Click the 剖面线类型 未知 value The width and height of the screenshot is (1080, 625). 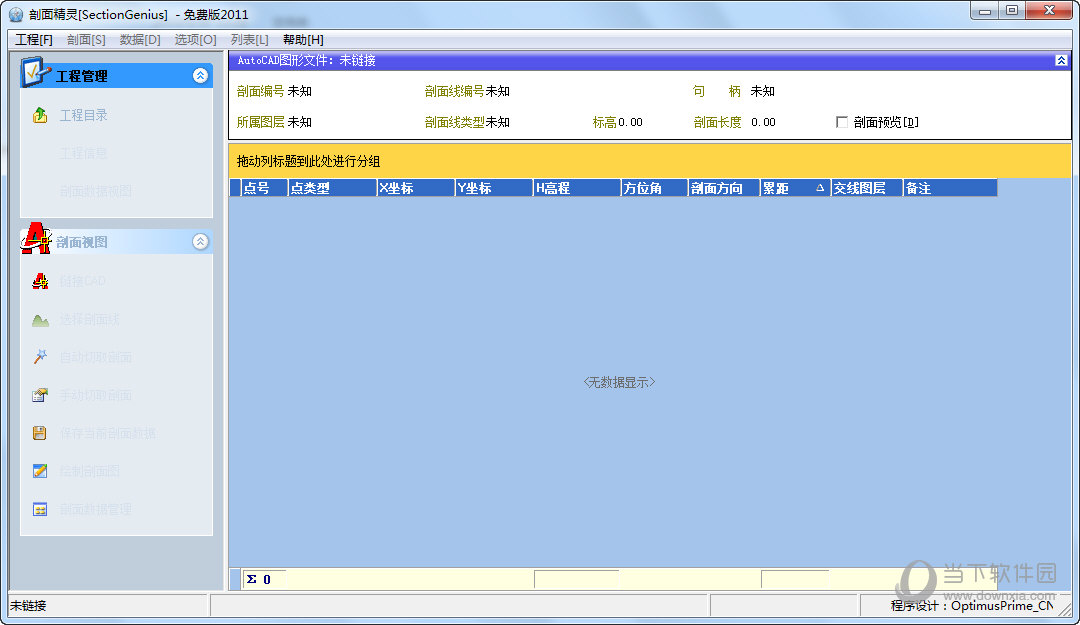[x=497, y=122]
